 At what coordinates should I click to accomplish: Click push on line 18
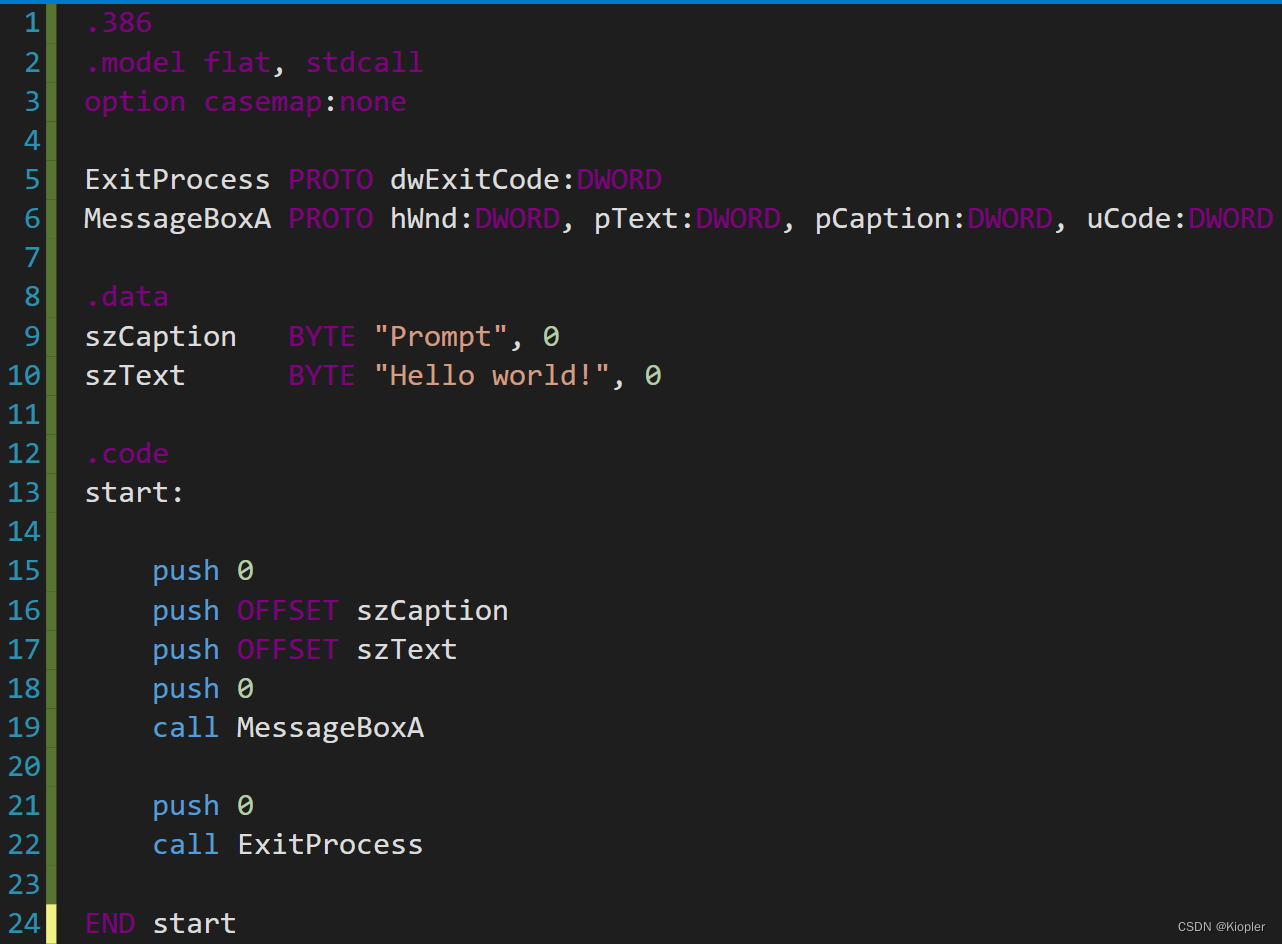tap(185, 689)
